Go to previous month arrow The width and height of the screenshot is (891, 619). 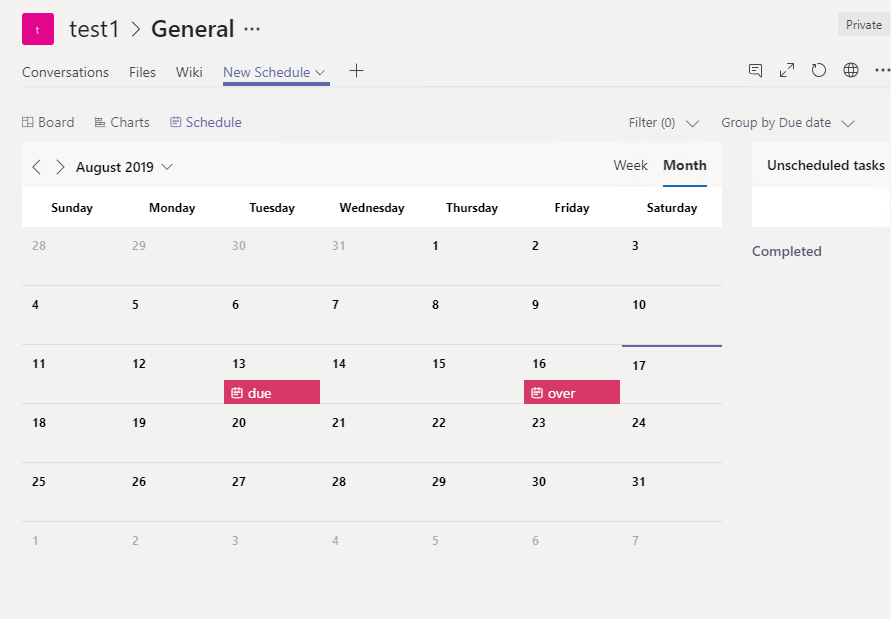tap(37, 167)
